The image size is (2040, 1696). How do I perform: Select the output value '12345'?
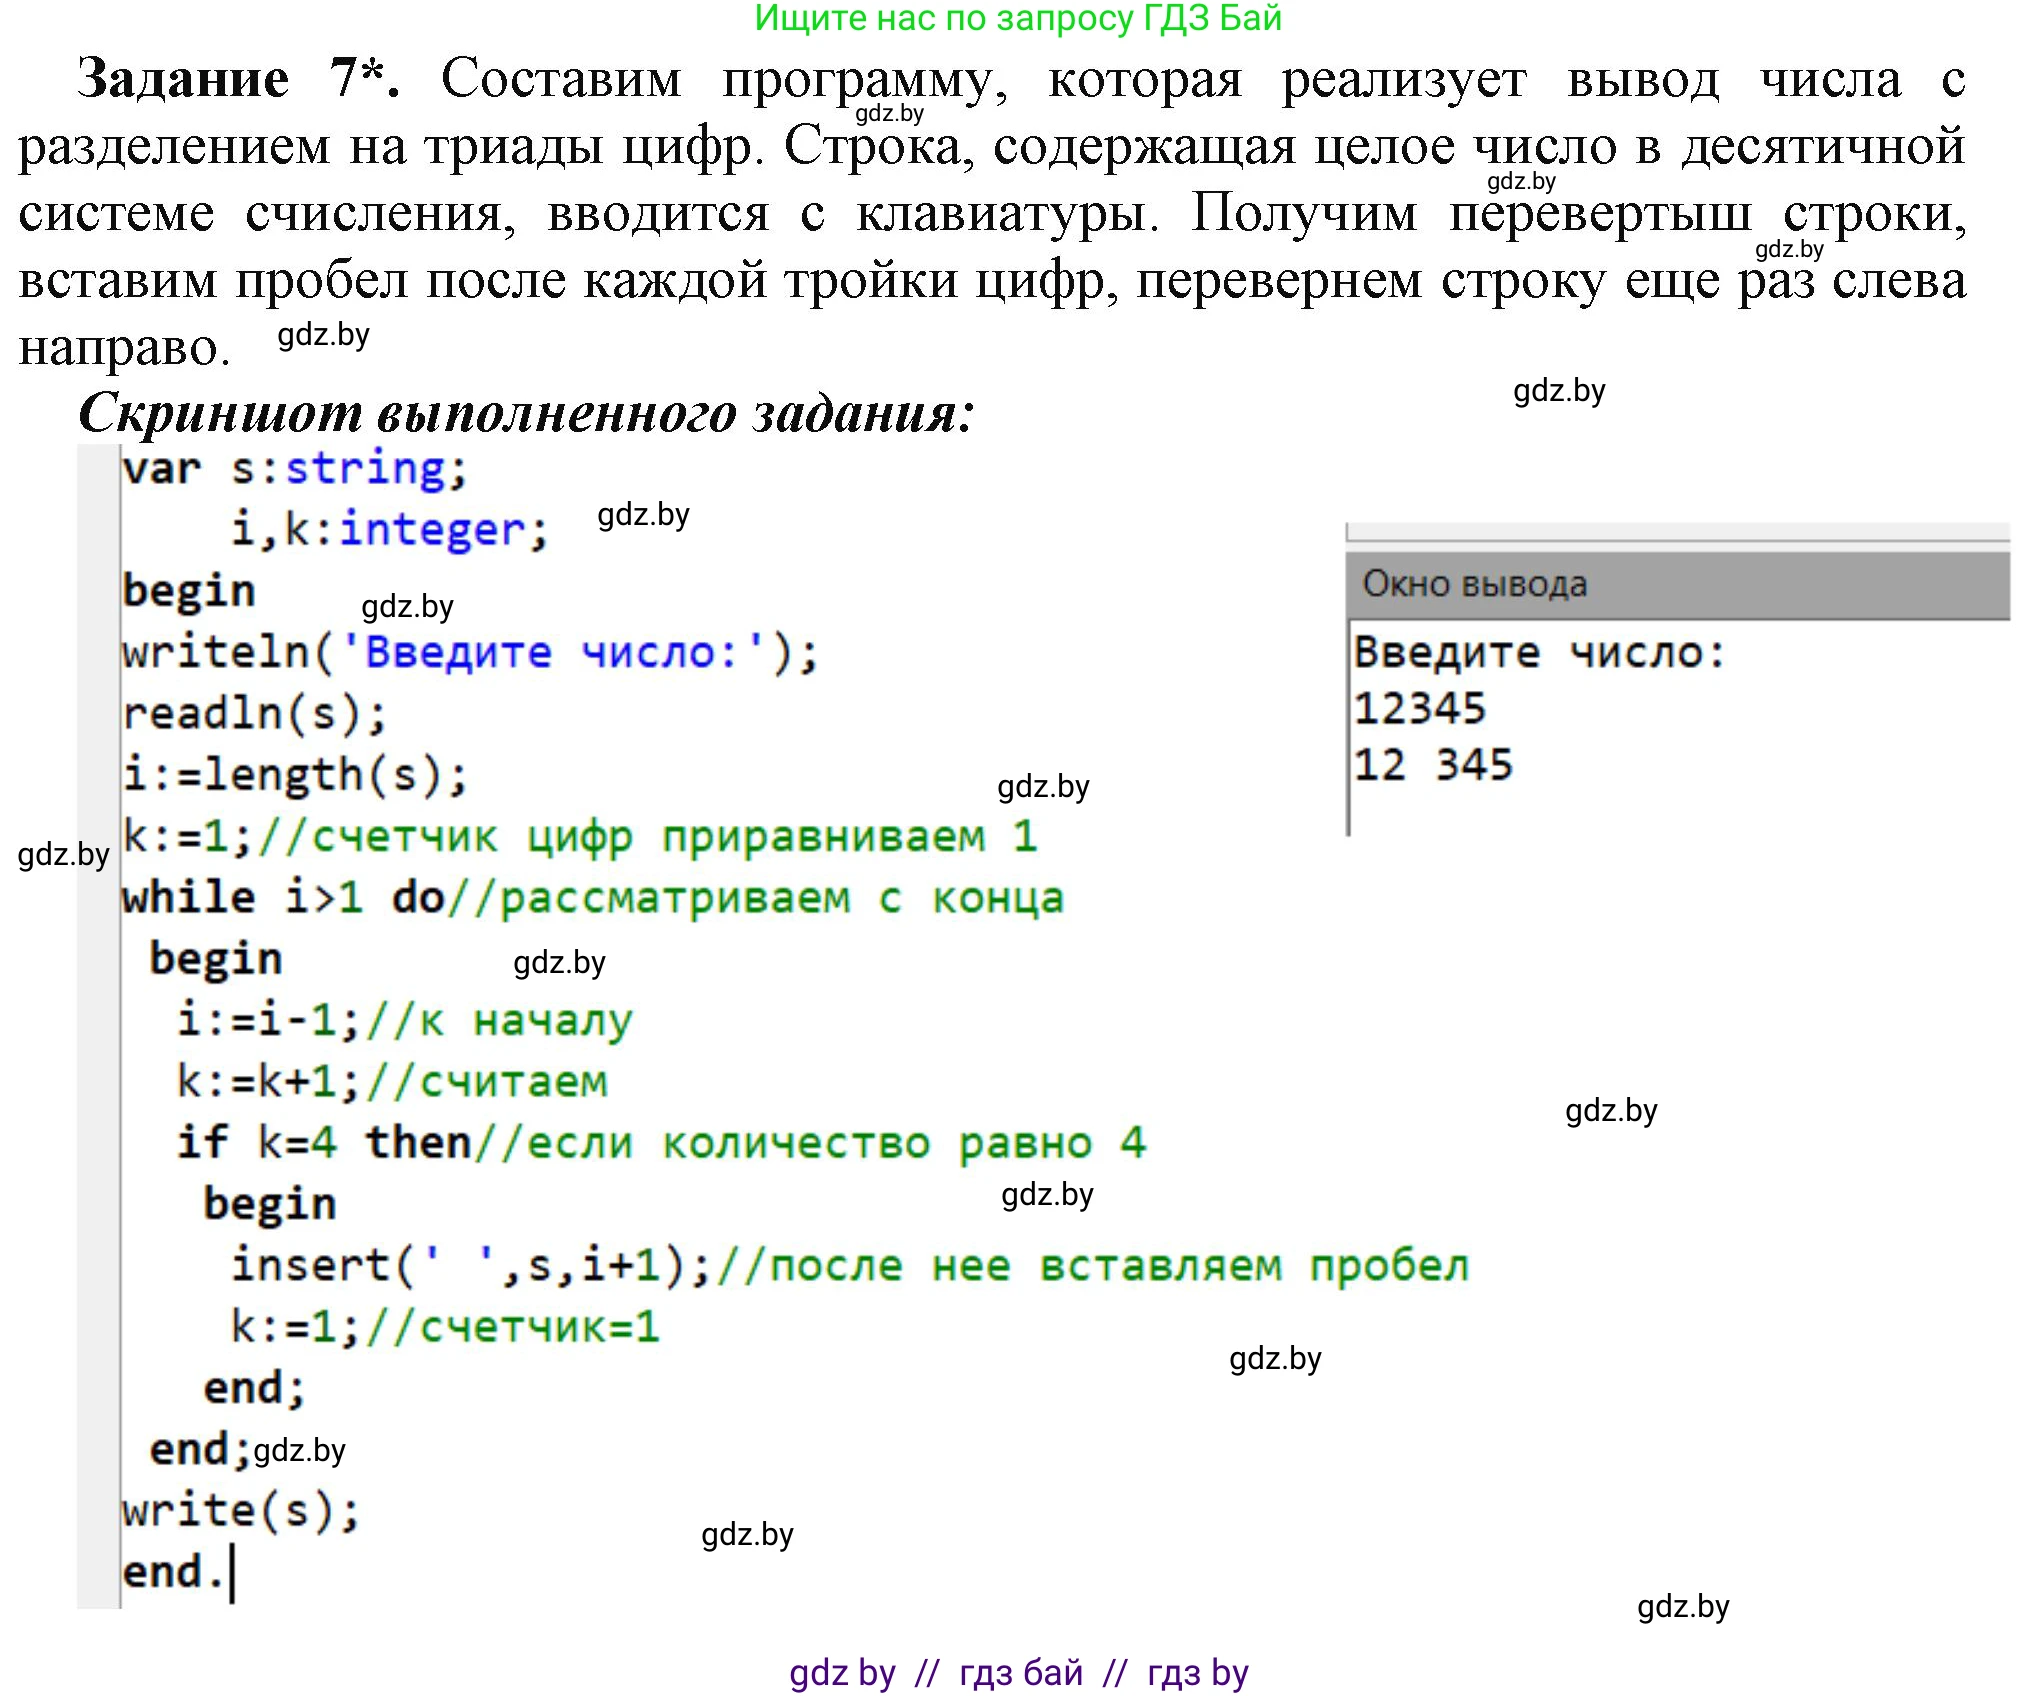(x=1420, y=706)
